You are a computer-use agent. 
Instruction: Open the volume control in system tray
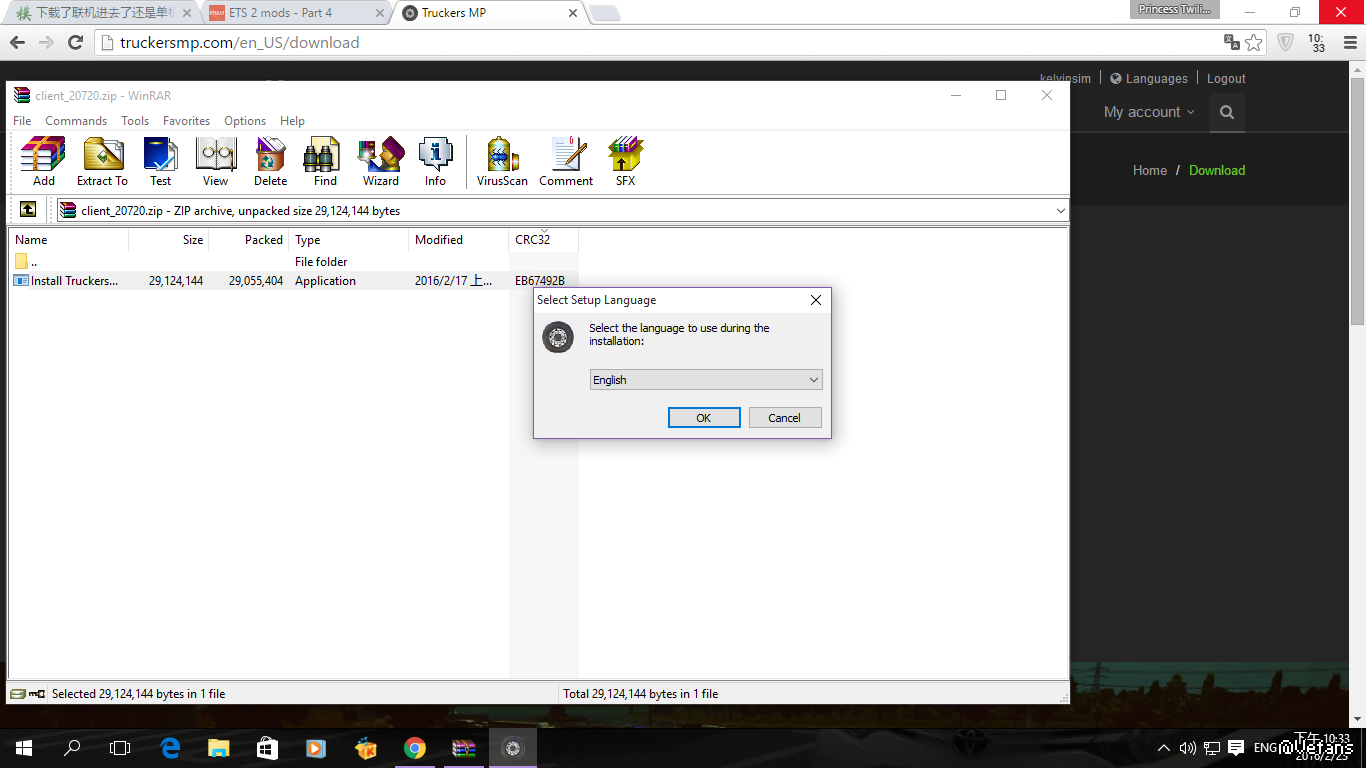point(1188,747)
